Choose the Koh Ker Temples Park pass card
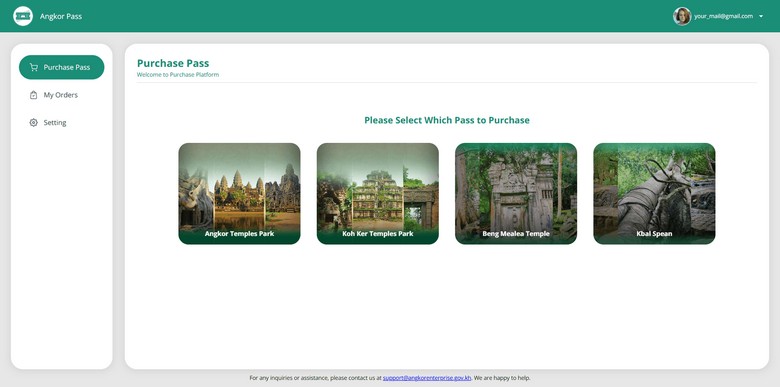The image size is (780, 387). (378, 194)
